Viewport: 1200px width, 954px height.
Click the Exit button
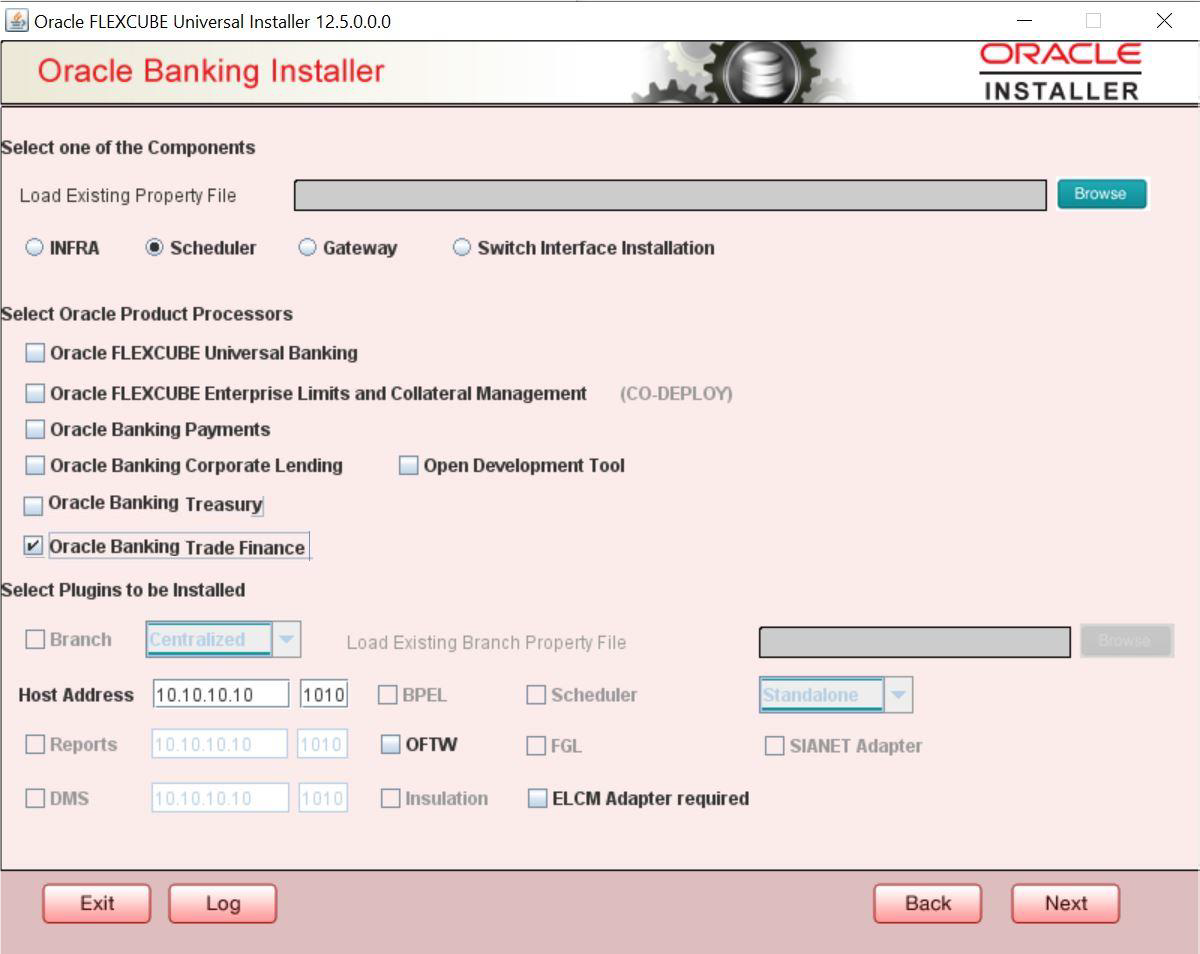click(97, 904)
